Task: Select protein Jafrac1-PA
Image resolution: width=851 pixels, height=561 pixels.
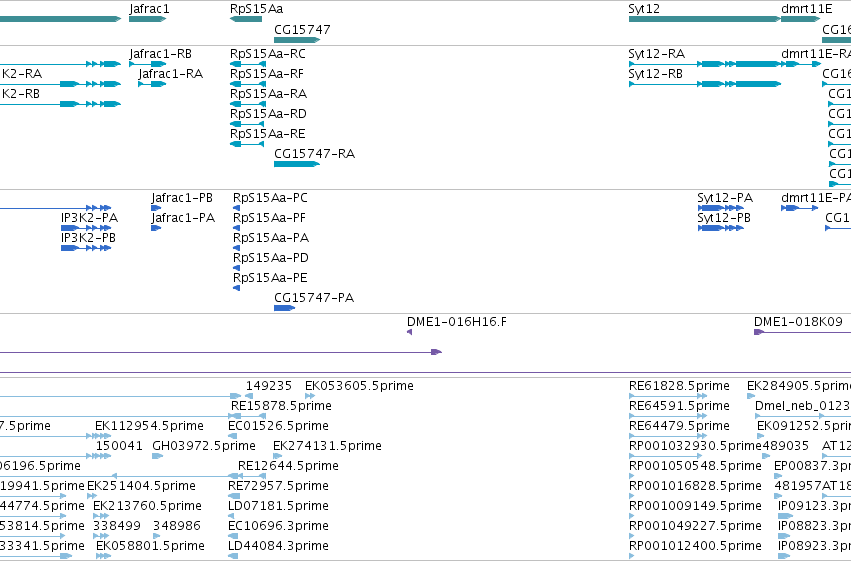Action: coord(156,228)
